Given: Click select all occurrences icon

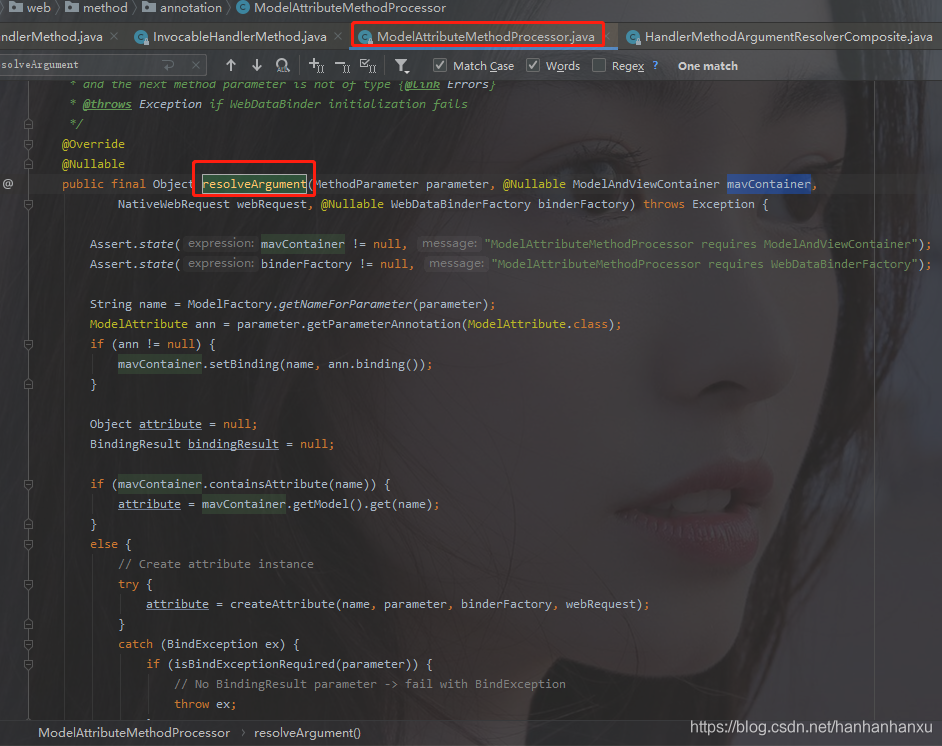Looking at the screenshot, I should 367,66.
